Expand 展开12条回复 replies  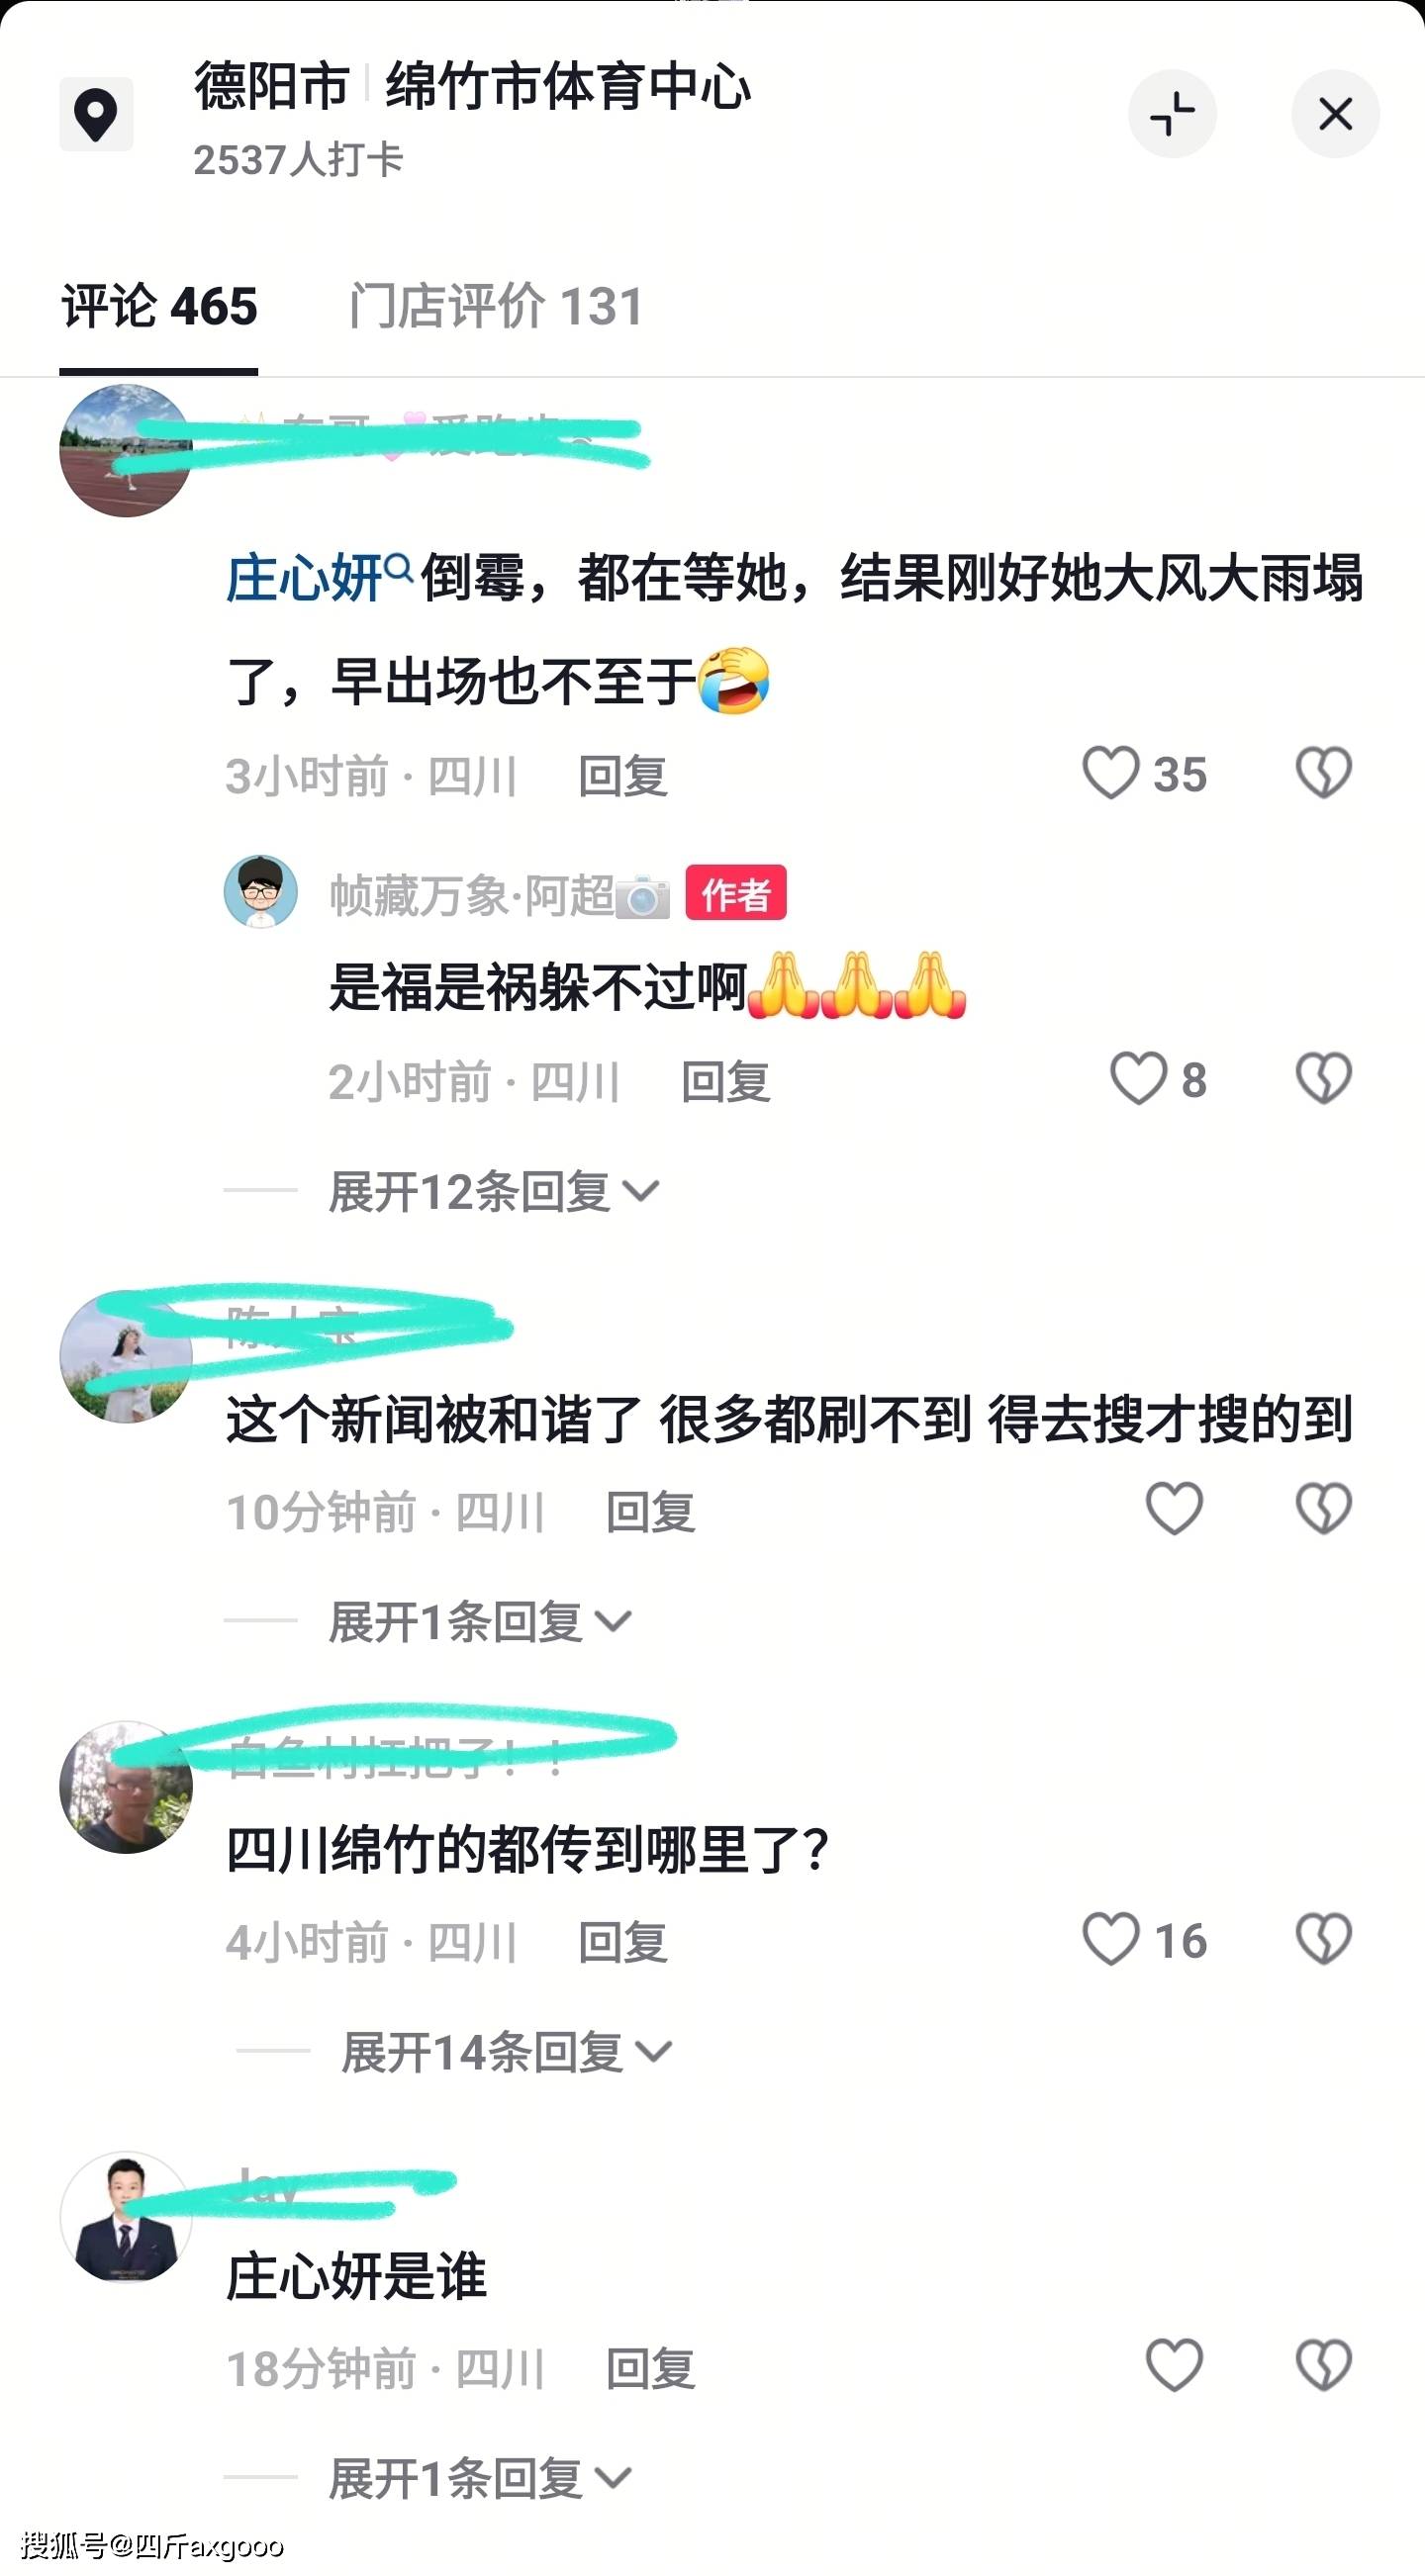[x=494, y=1192]
